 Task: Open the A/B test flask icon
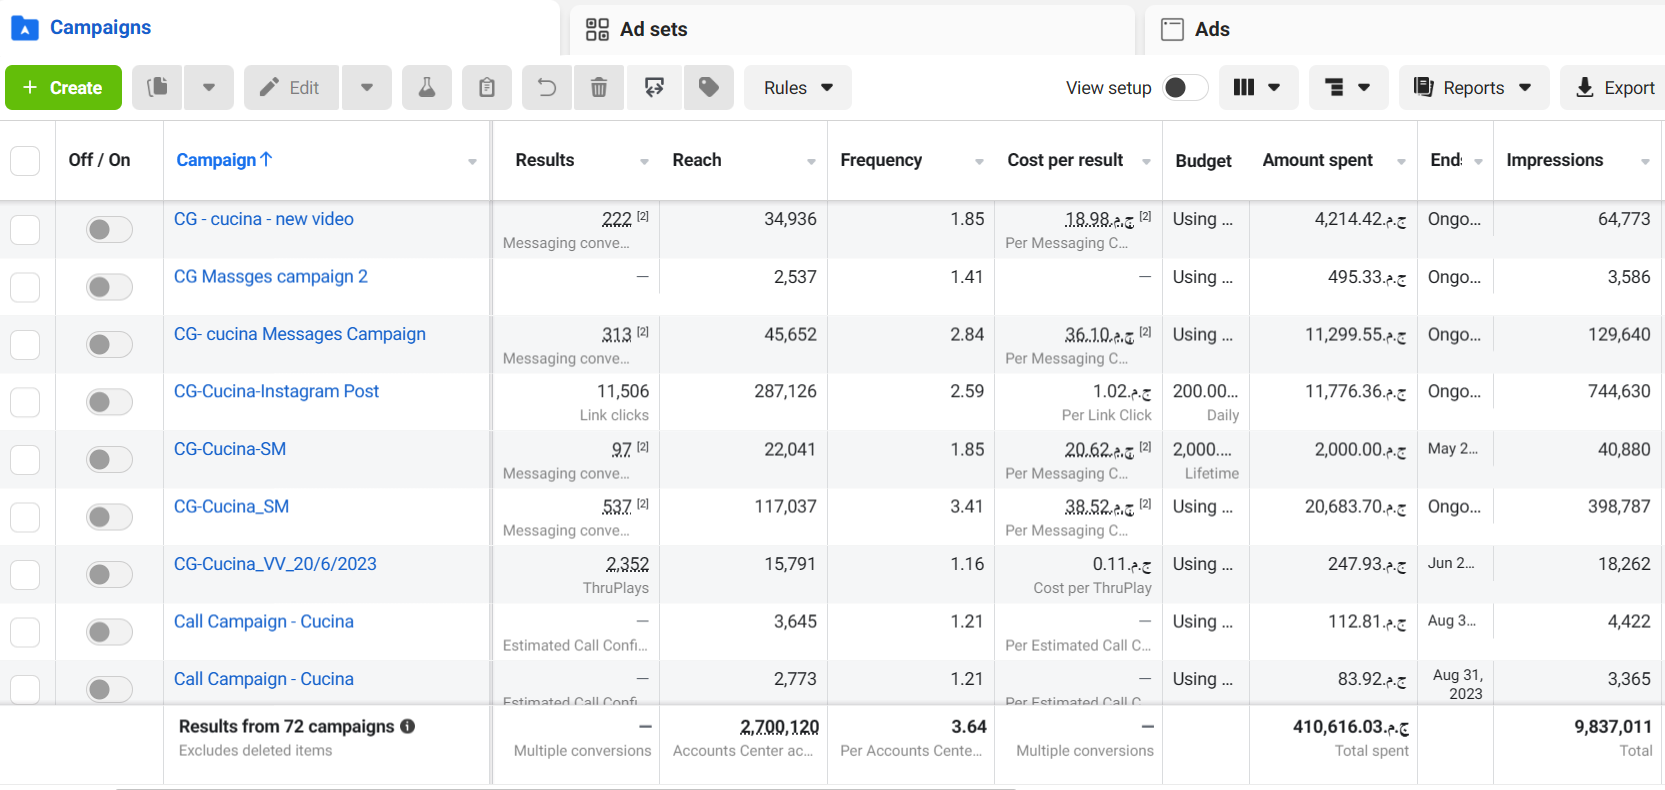point(427,88)
